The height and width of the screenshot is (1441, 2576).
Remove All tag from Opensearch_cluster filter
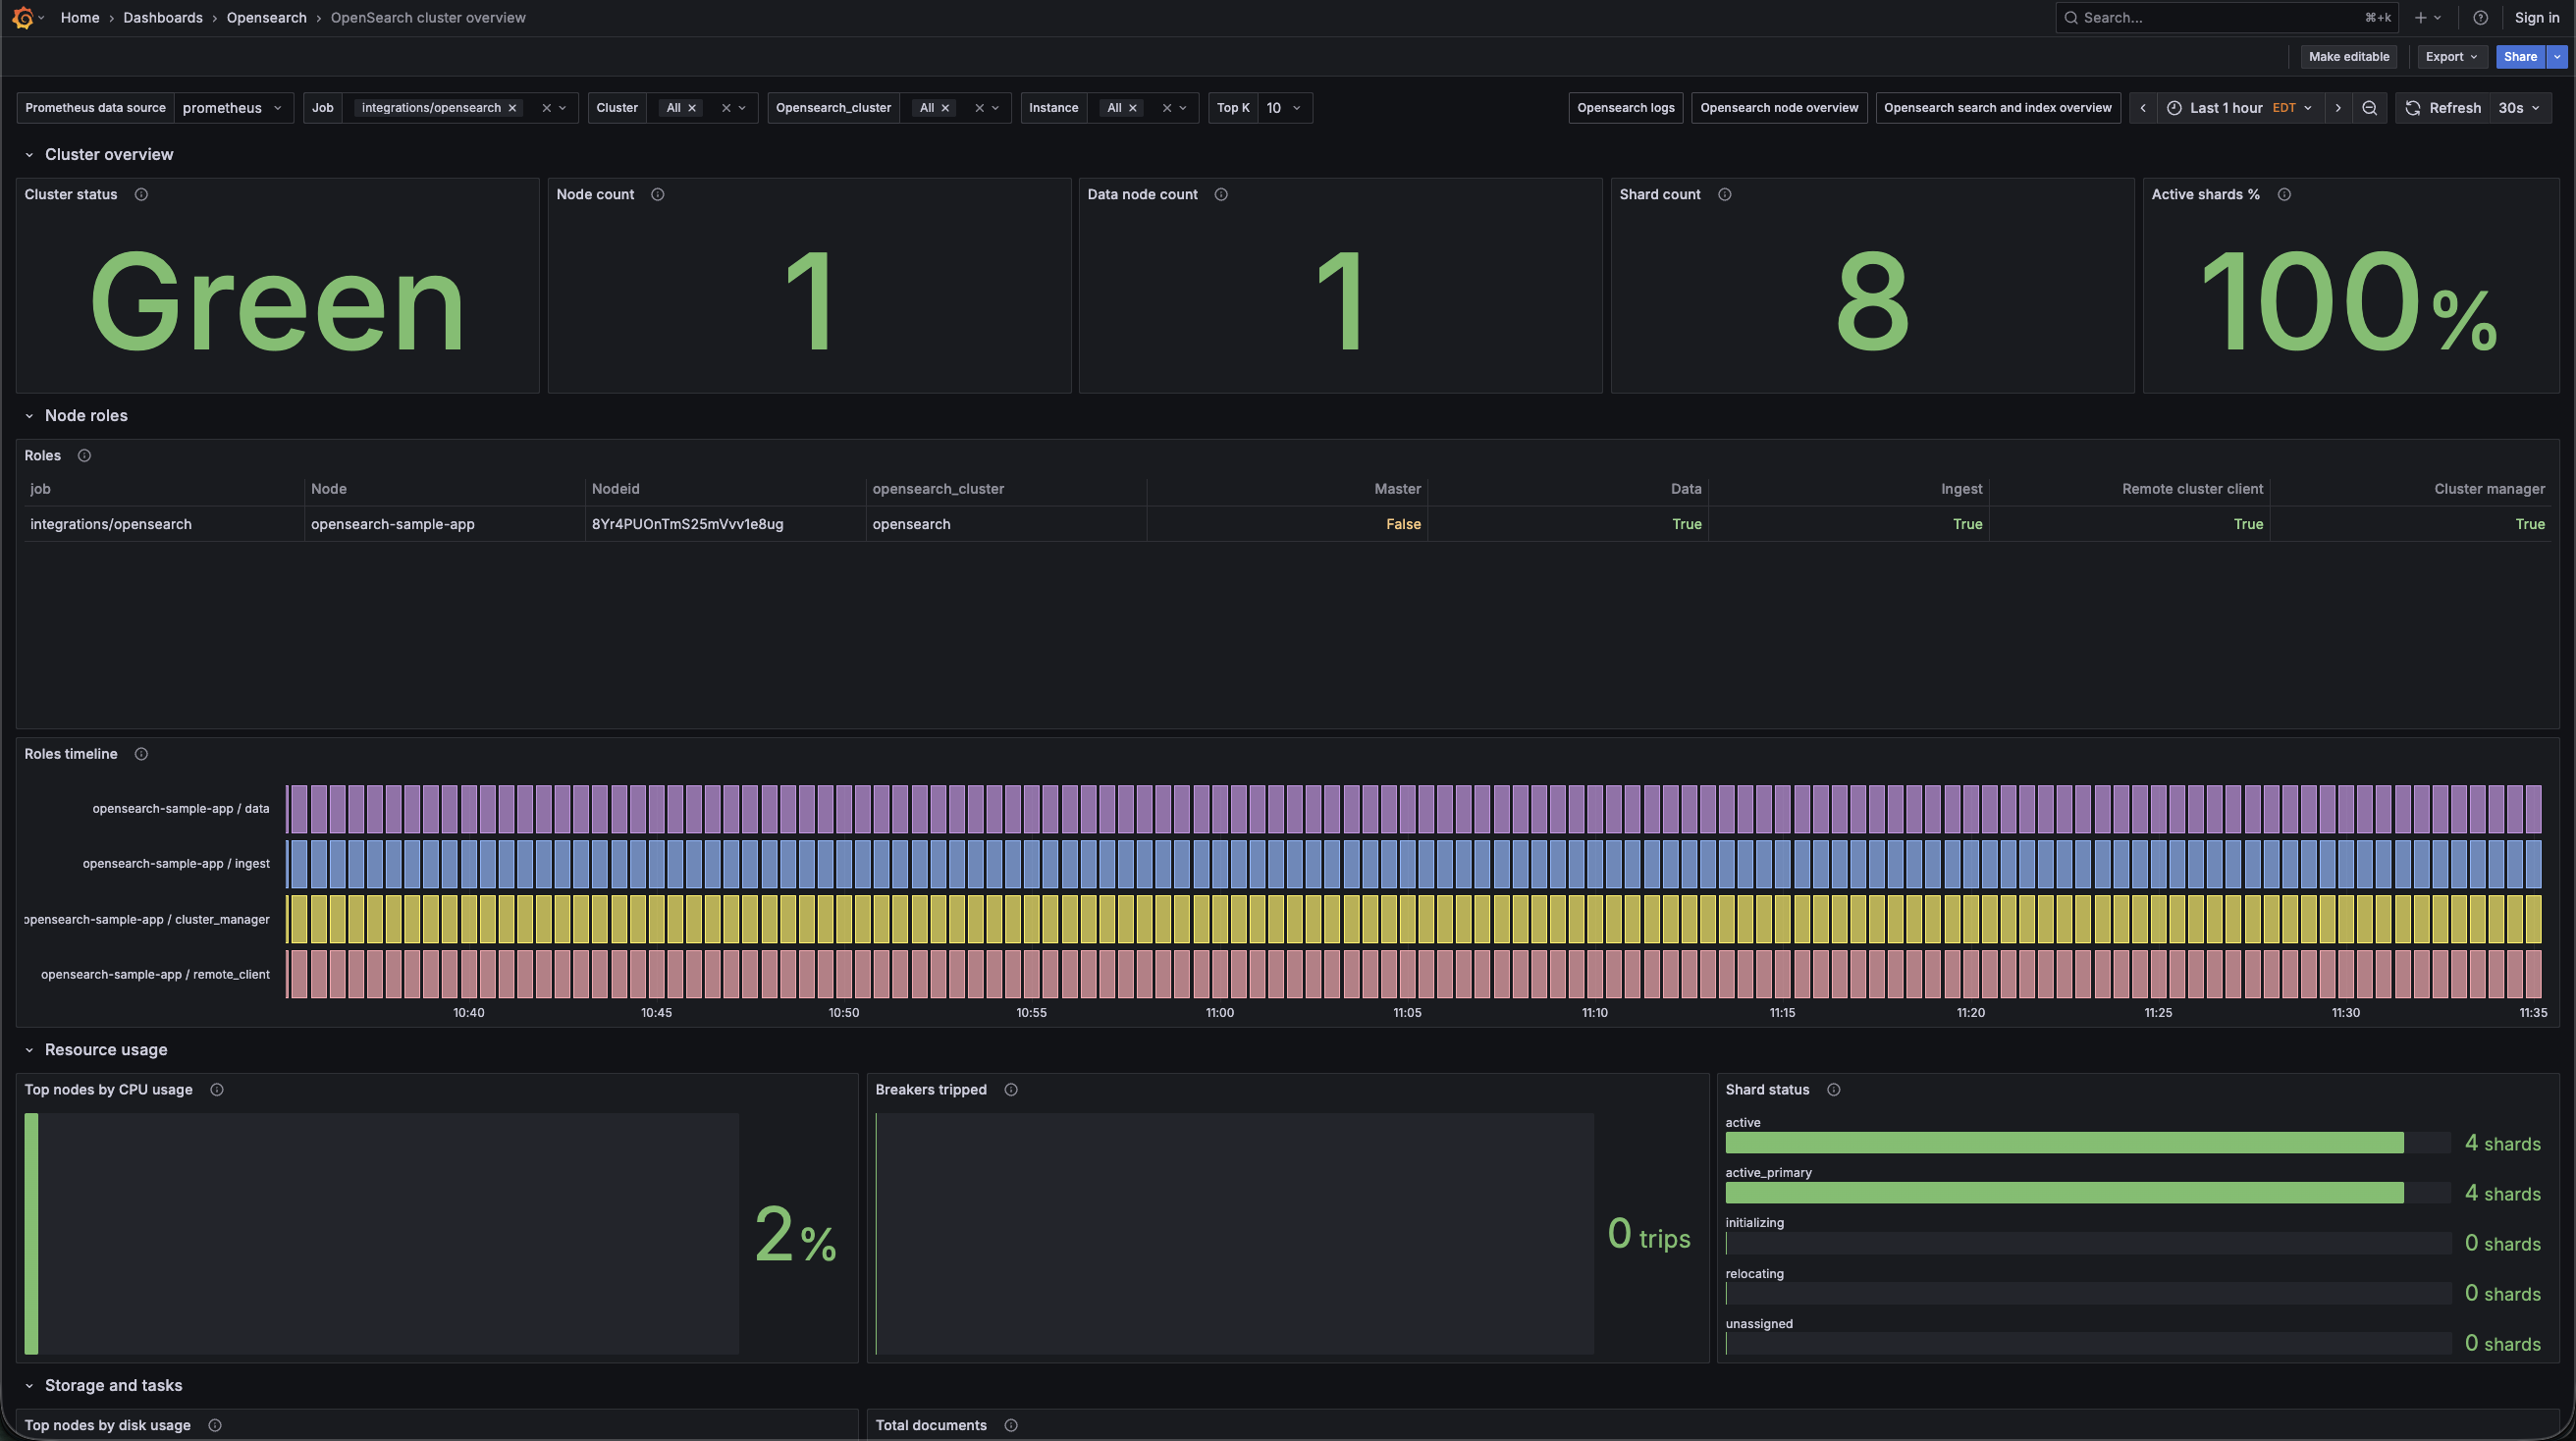pyautogui.click(x=945, y=108)
